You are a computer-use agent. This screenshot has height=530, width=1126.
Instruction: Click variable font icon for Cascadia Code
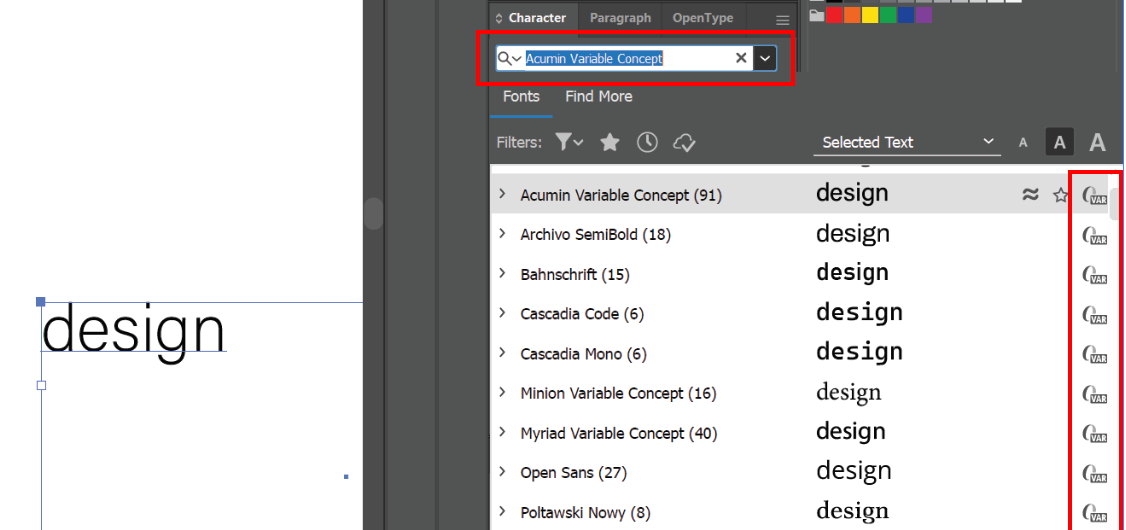1094,315
